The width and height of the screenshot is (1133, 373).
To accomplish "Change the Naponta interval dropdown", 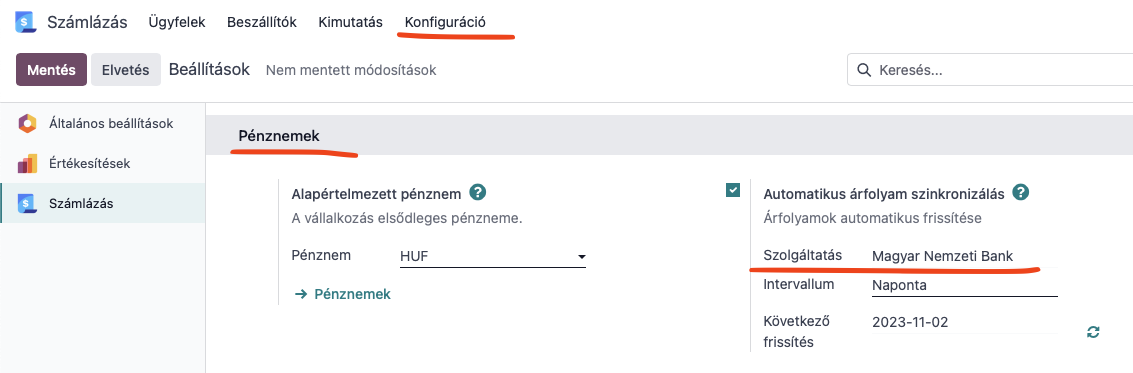I will click(965, 286).
